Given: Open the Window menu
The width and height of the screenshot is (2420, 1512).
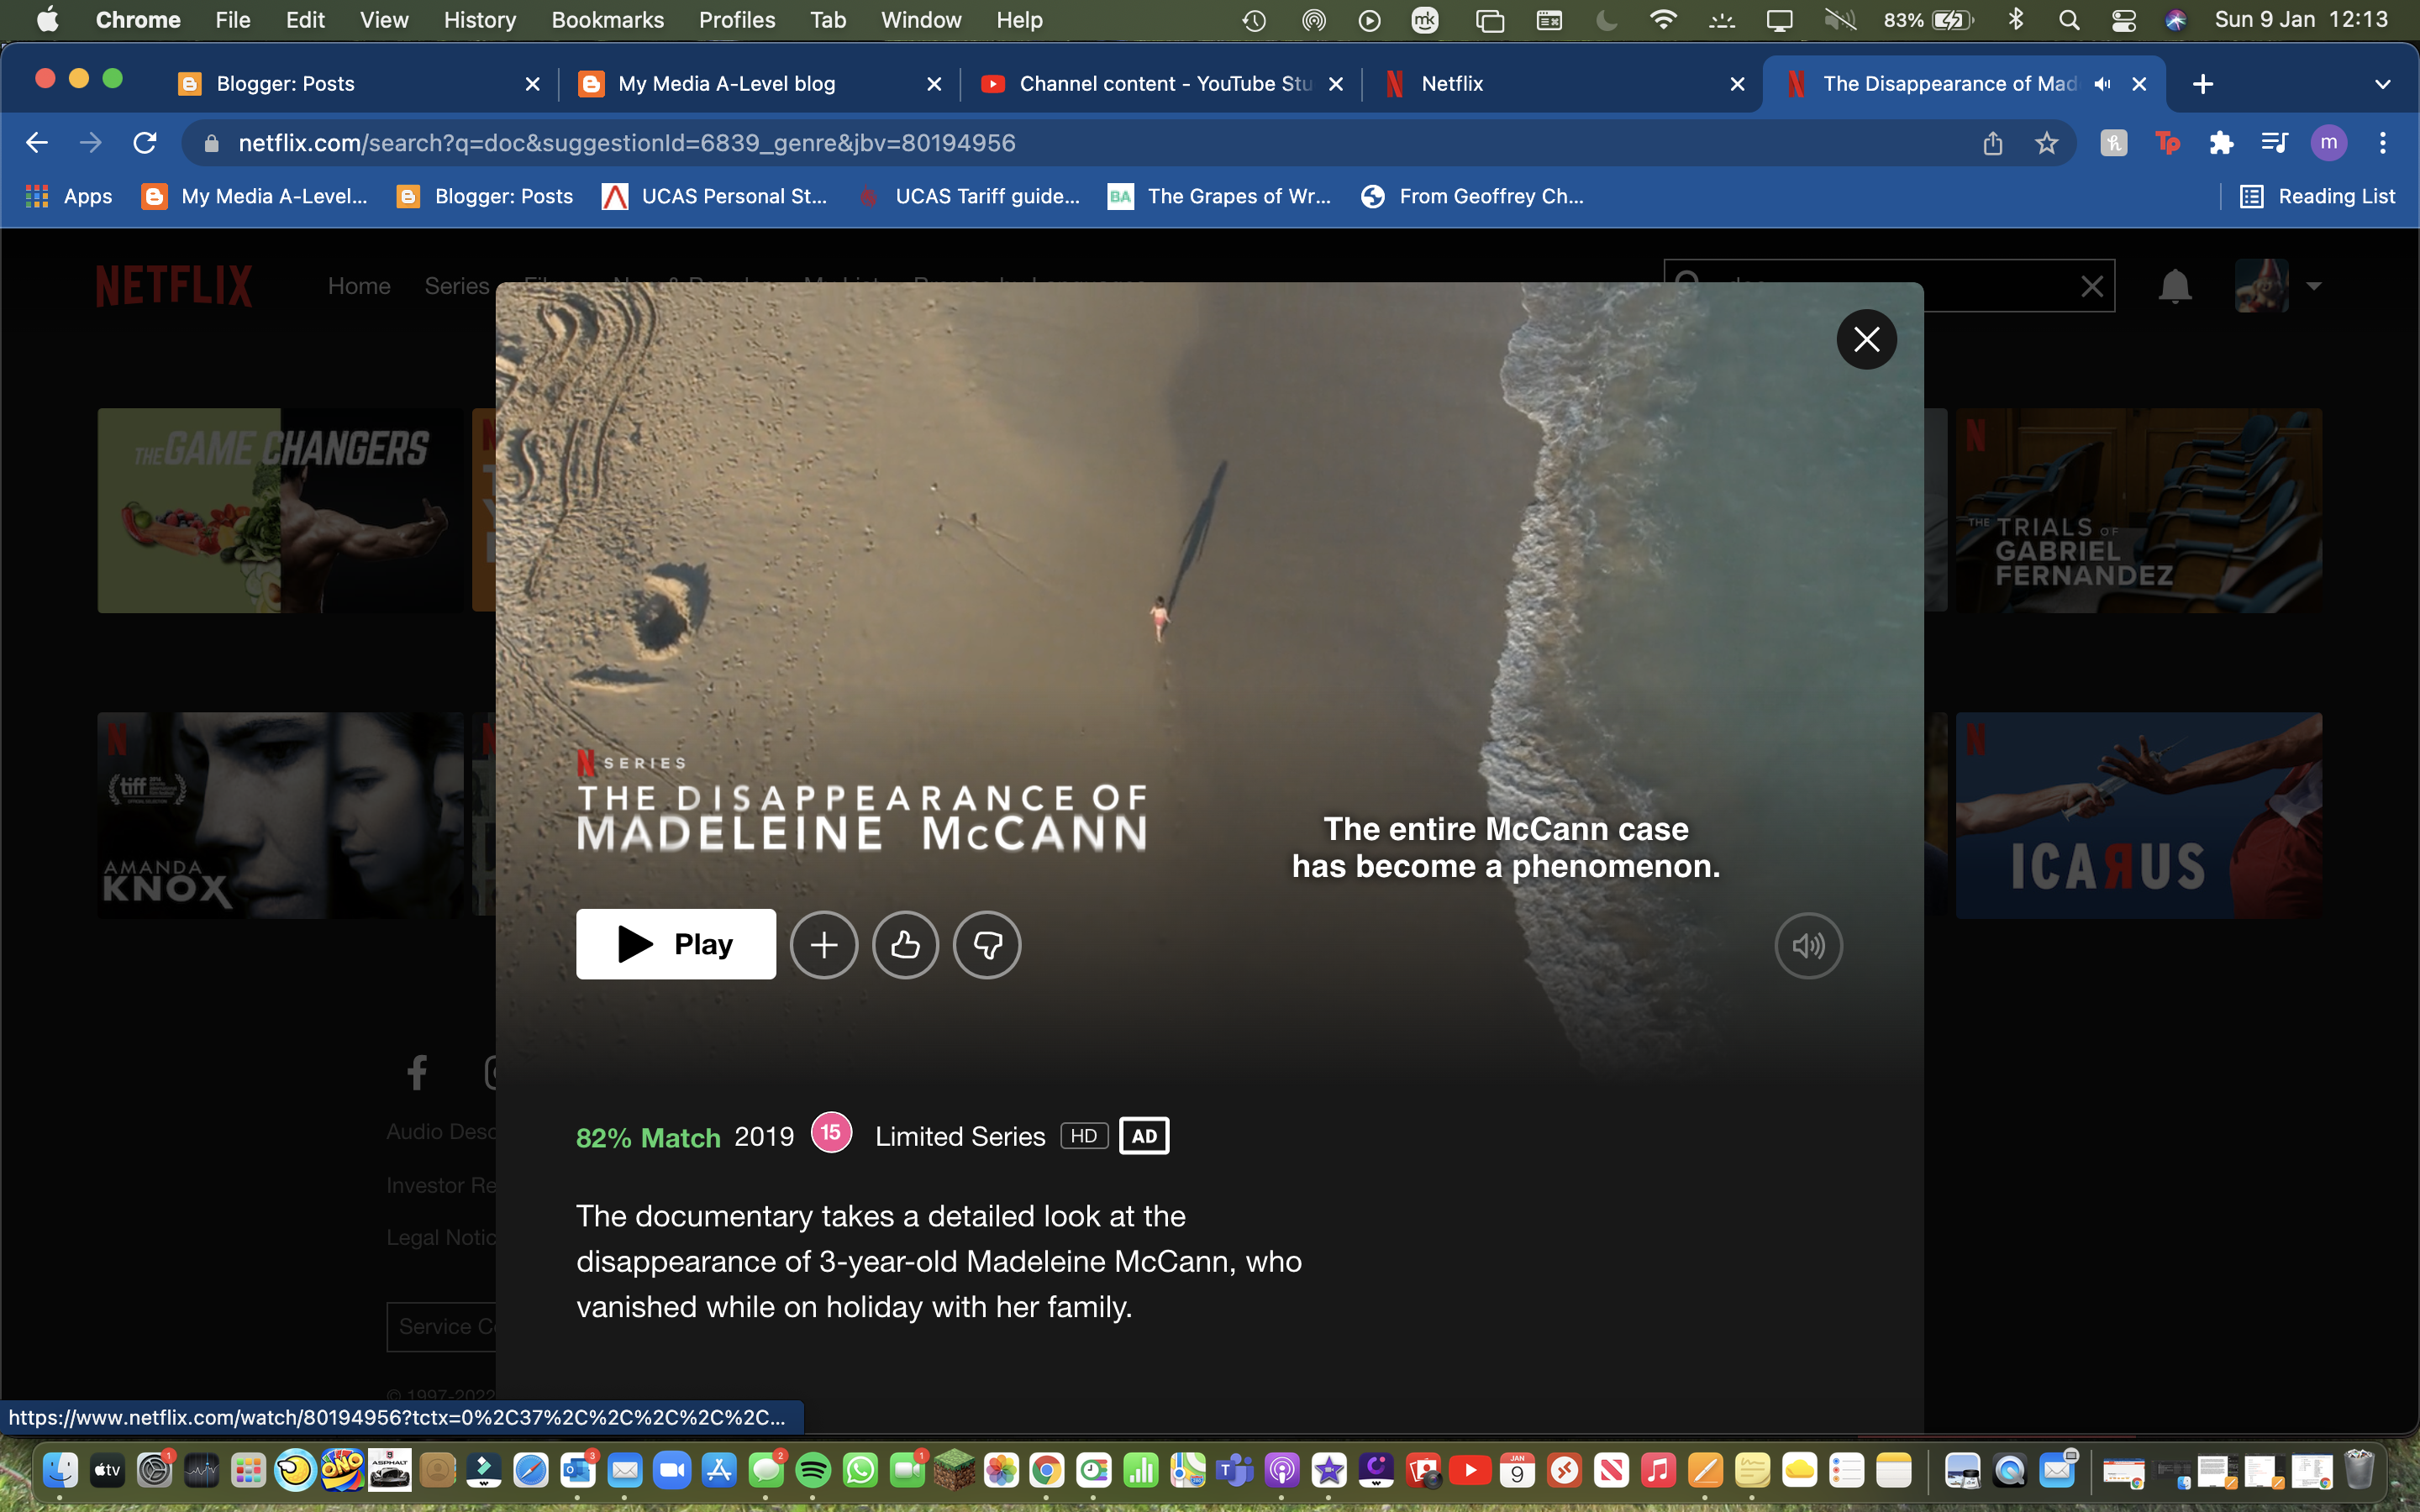Looking at the screenshot, I should coord(920,20).
